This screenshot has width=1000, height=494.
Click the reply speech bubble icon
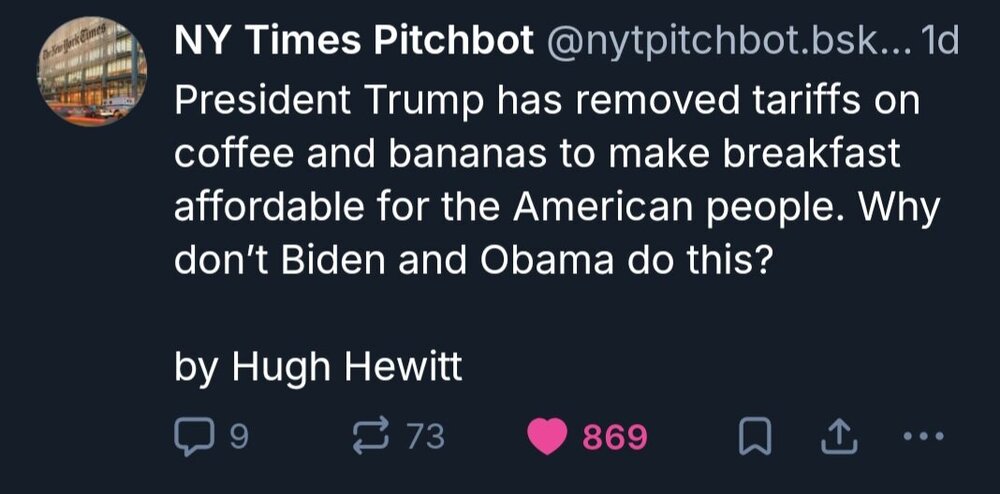(191, 437)
